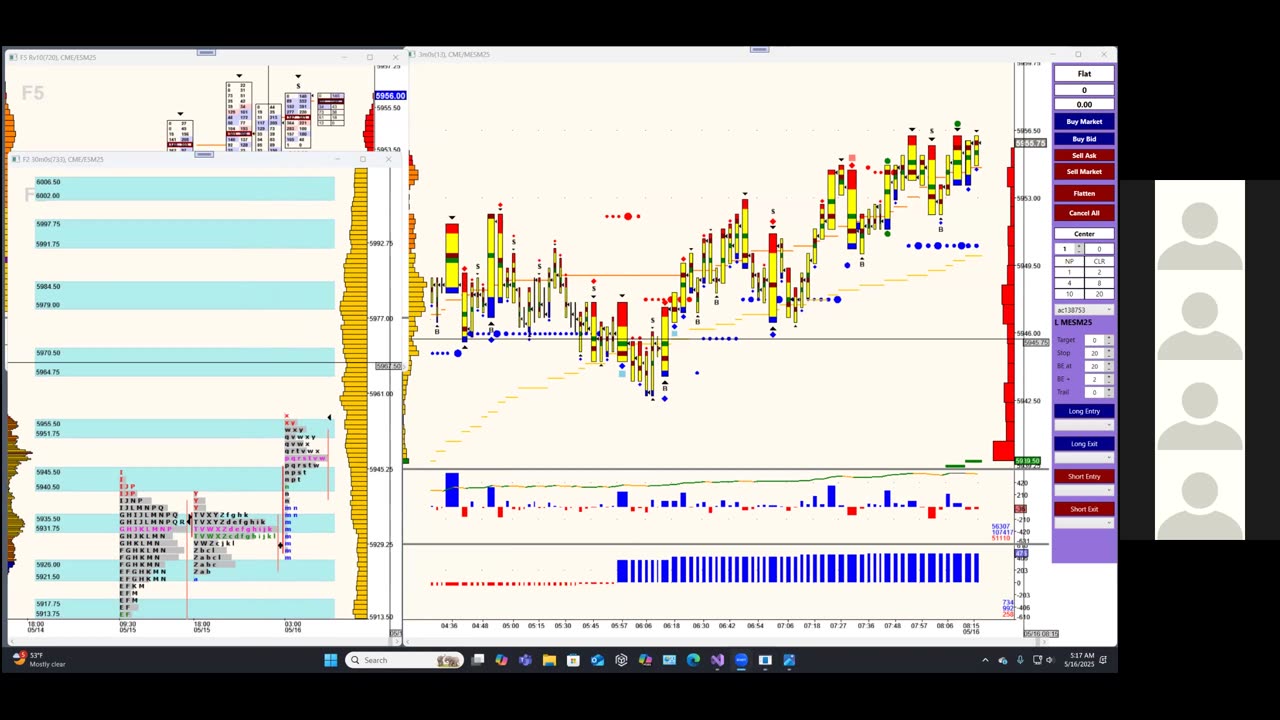Open Outlook from the taskbar

point(597,660)
